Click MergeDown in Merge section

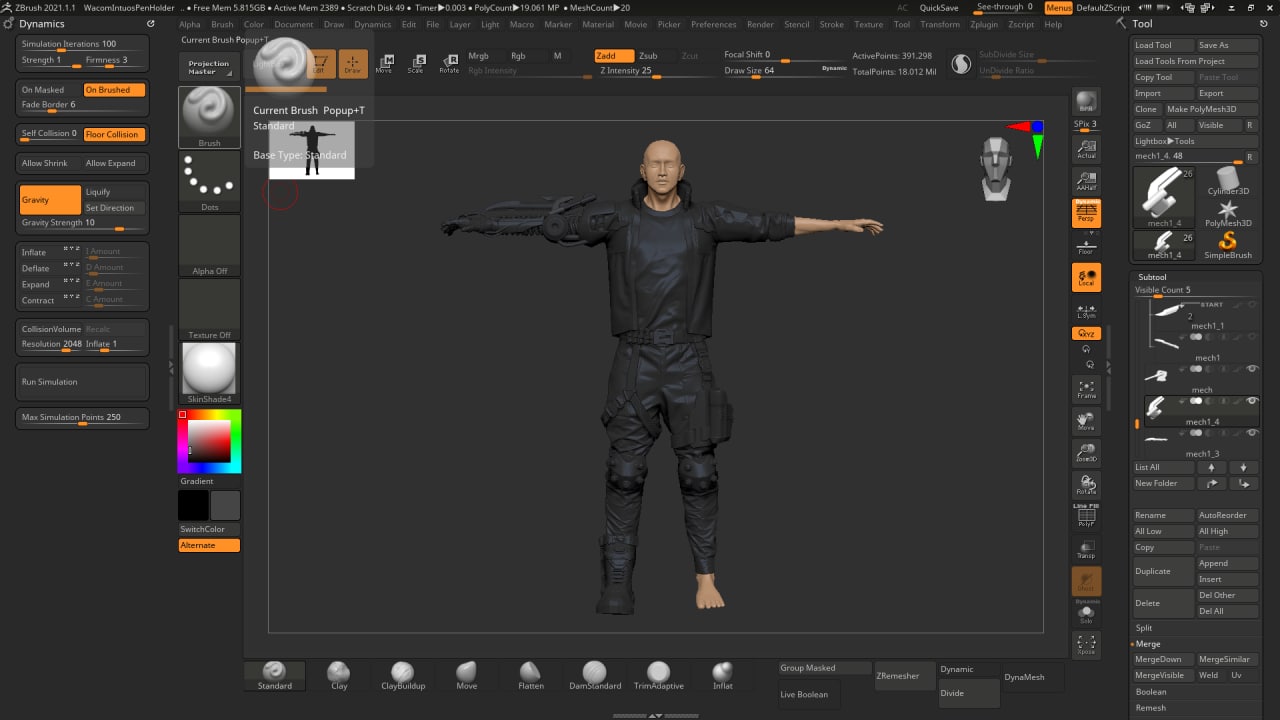(1163, 659)
